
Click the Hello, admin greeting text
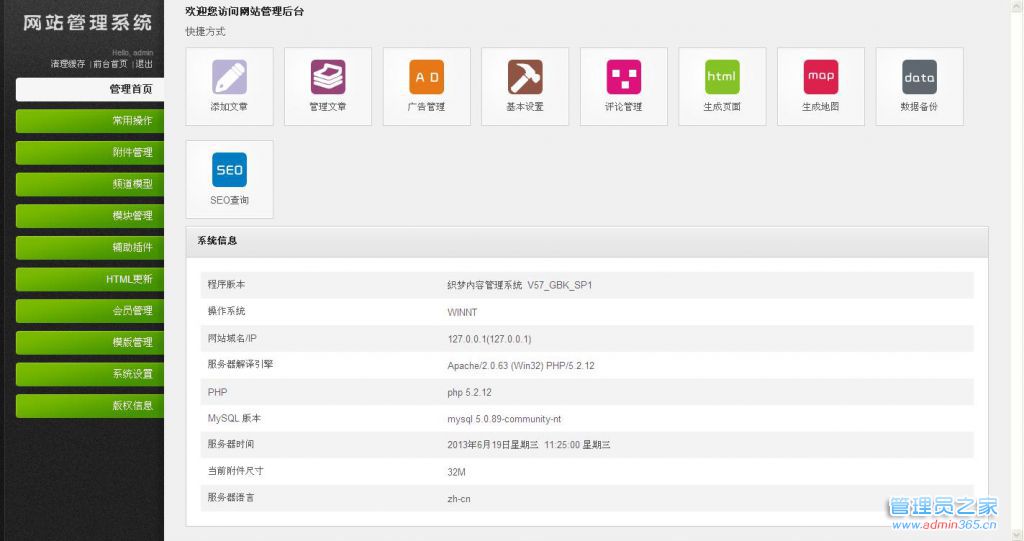133,52
